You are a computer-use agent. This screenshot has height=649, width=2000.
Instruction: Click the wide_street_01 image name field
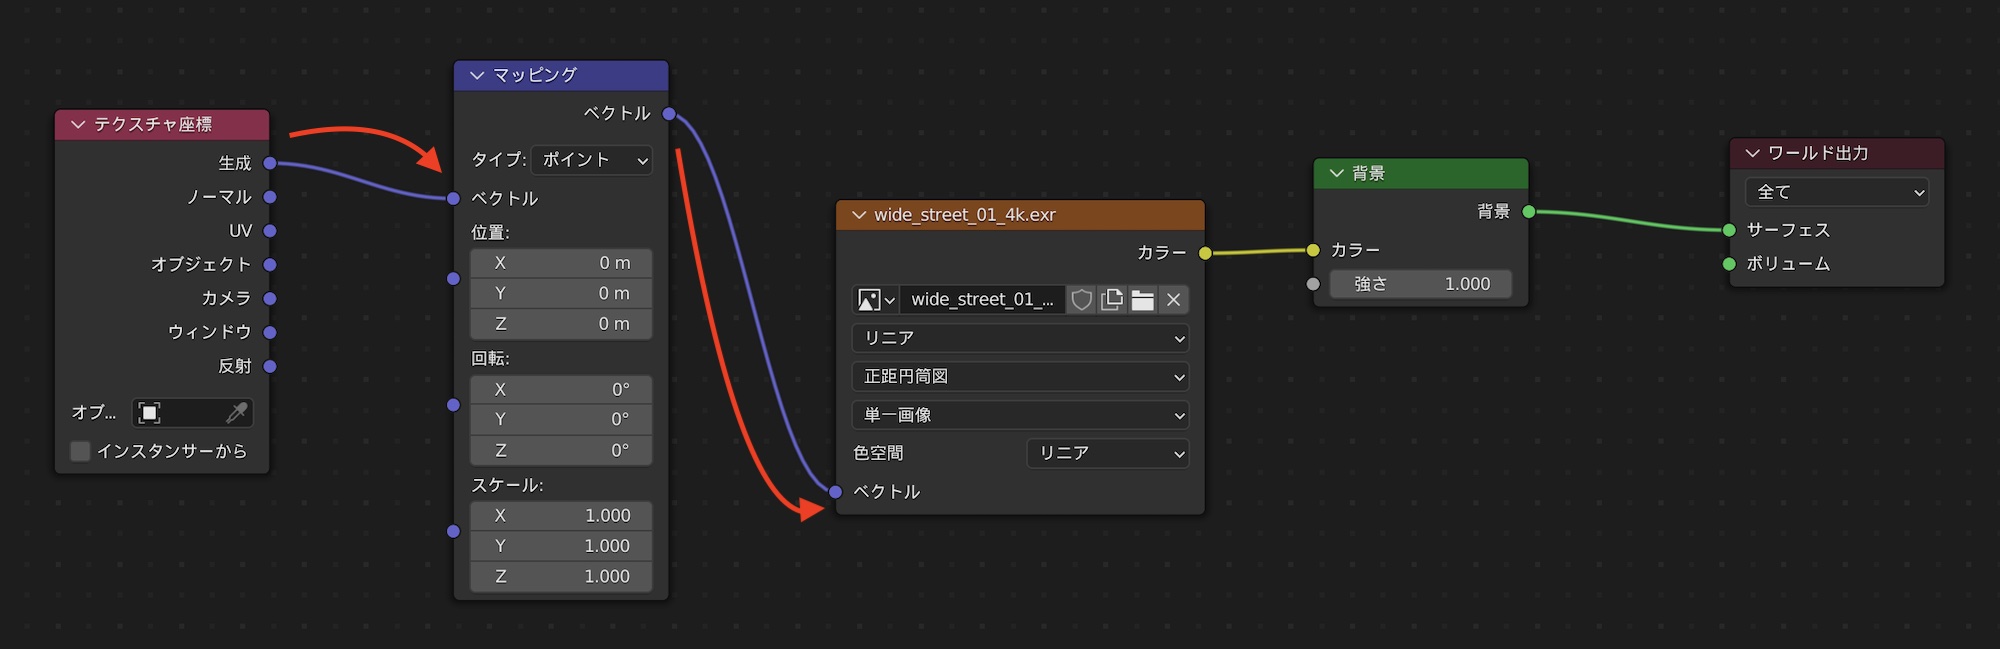coord(982,300)
